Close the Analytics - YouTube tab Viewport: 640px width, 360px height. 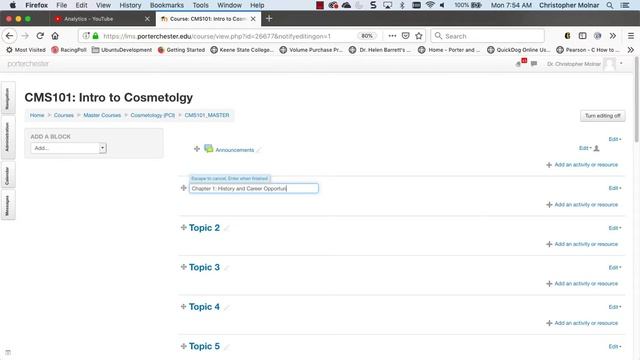147,19
